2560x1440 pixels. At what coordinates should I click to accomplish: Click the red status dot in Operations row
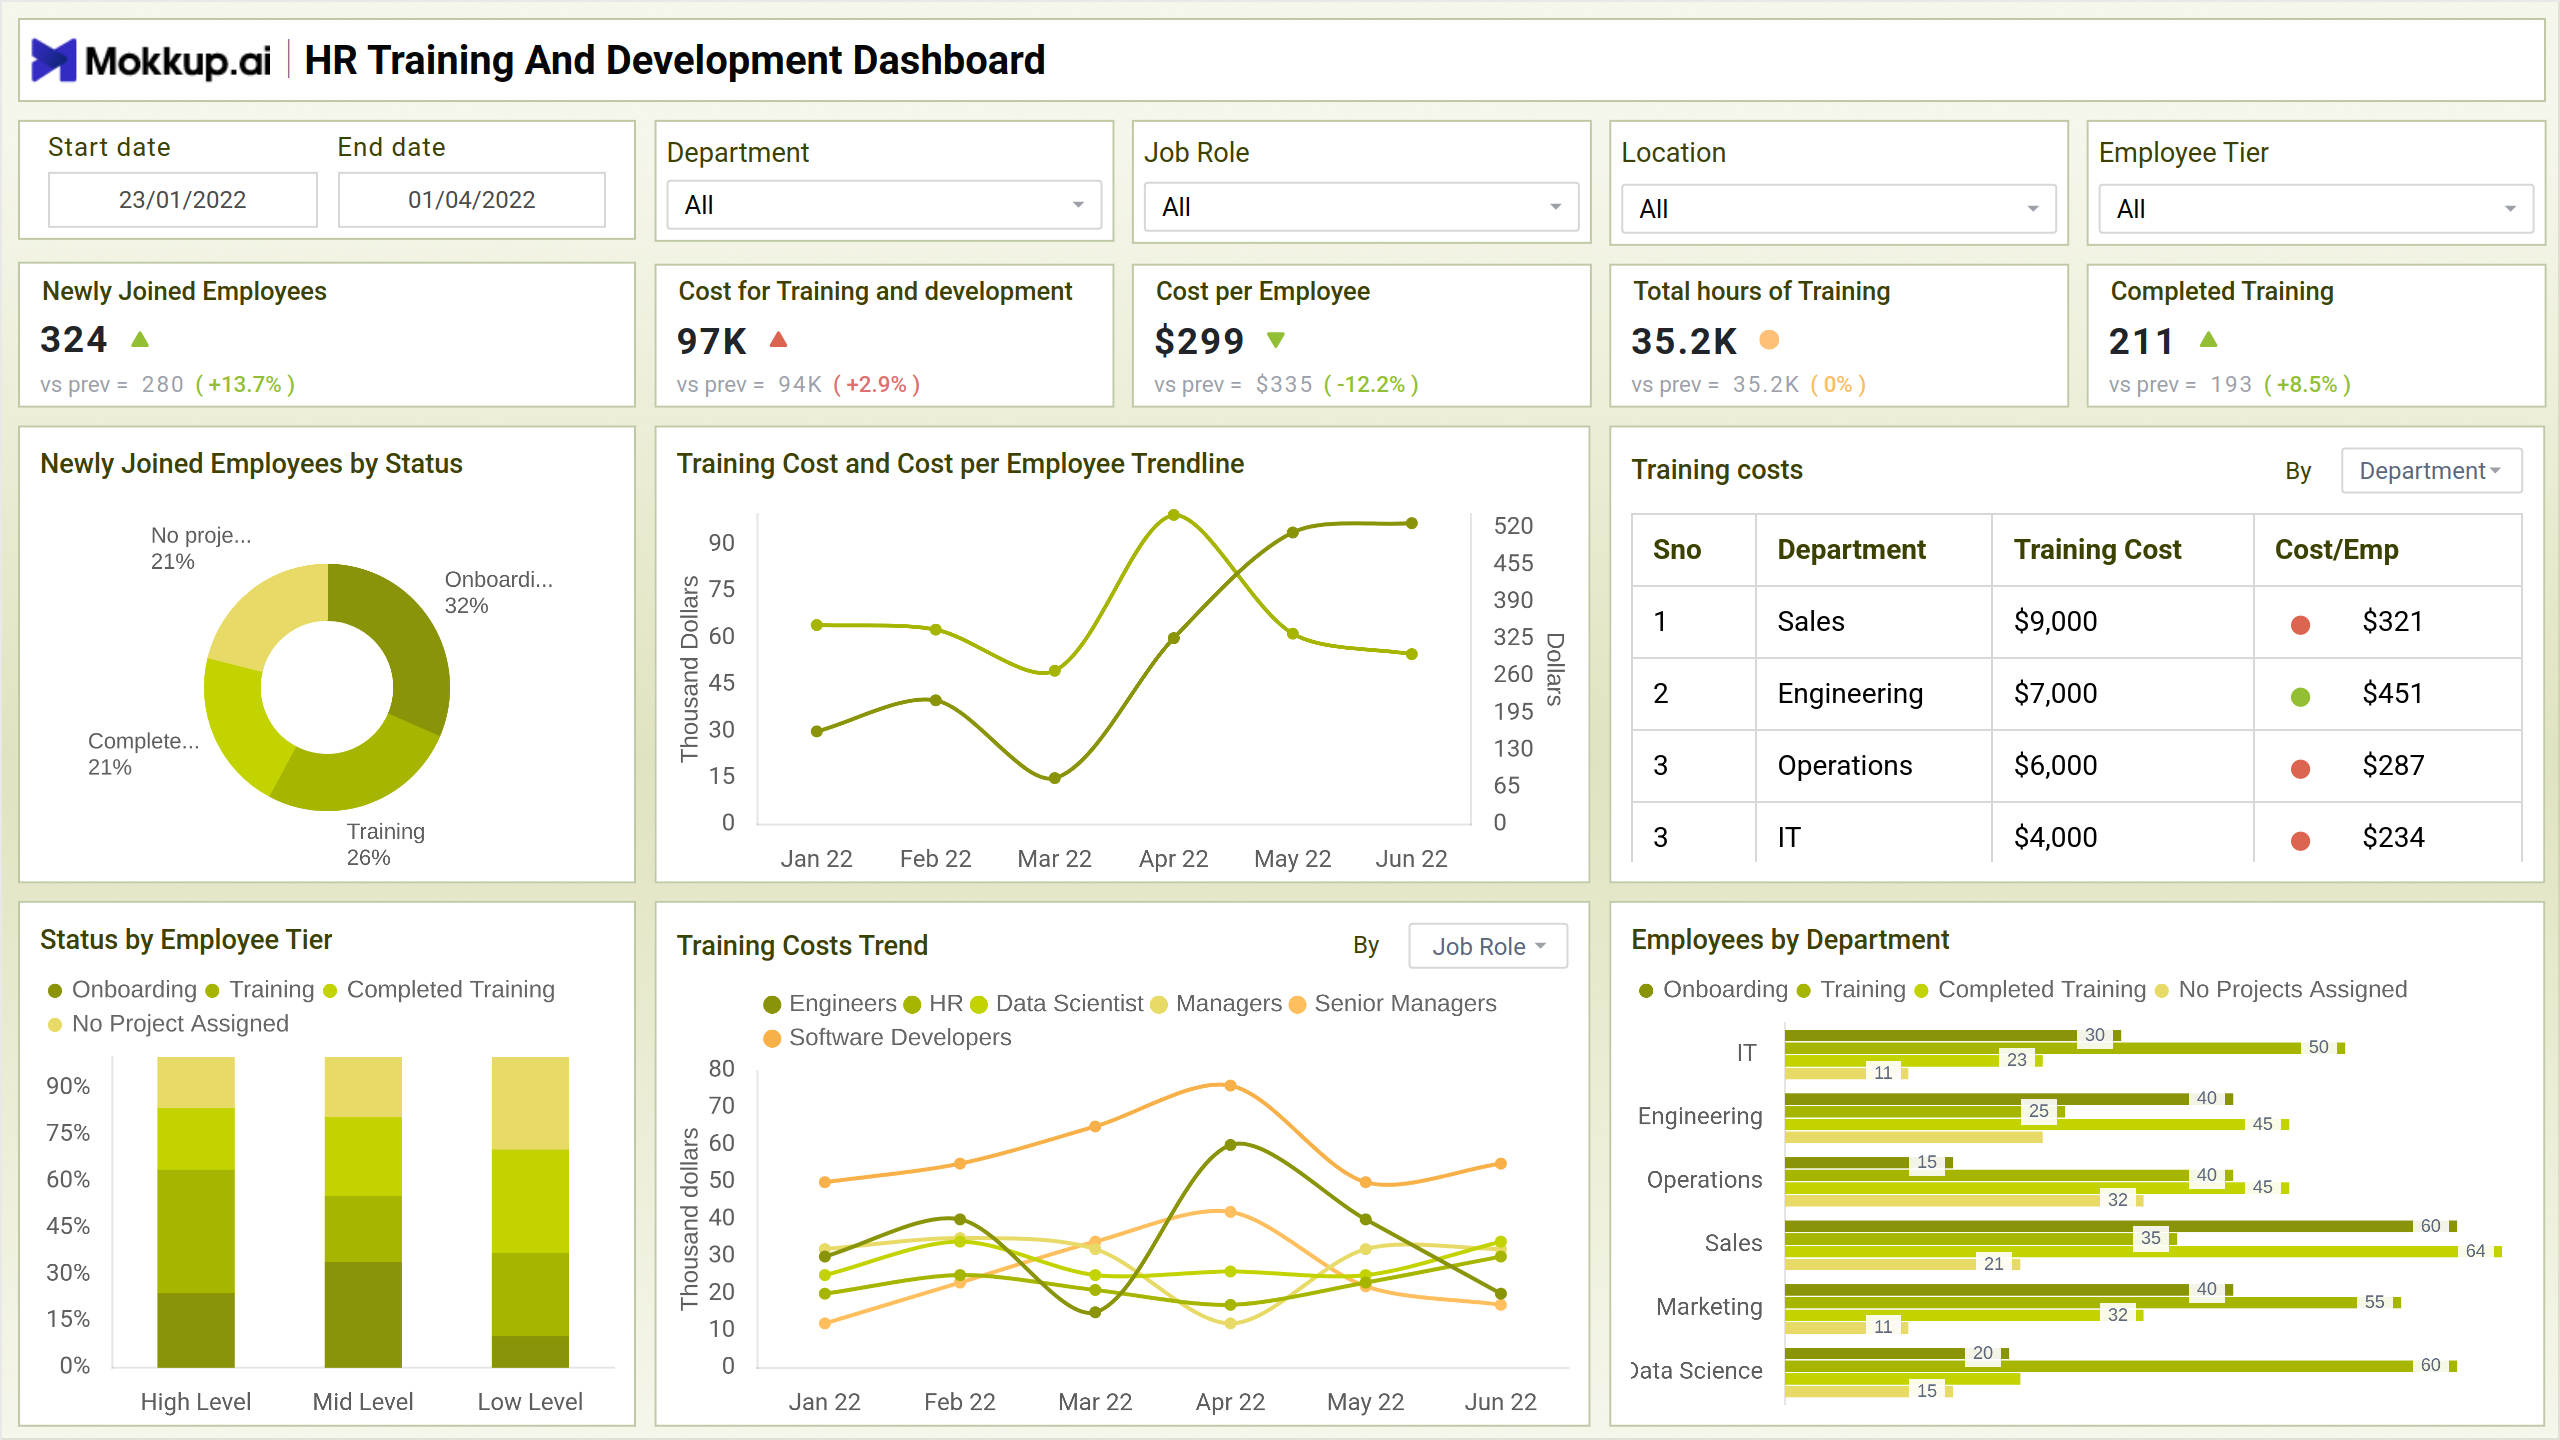[2300, 769]
